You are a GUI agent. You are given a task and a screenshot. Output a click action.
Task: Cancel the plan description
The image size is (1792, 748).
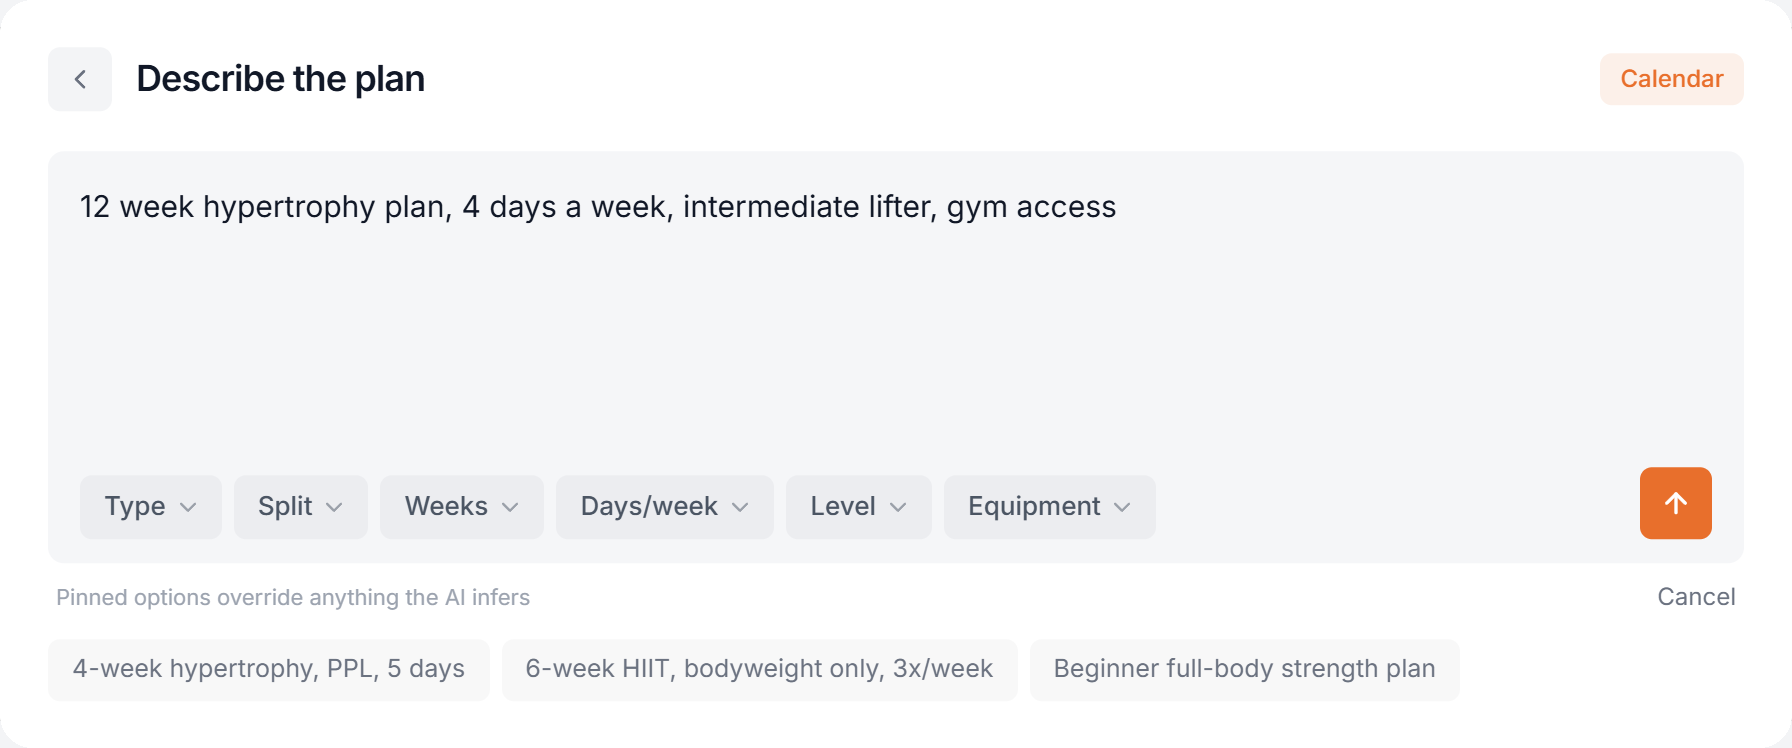(x=1696, y=597)
